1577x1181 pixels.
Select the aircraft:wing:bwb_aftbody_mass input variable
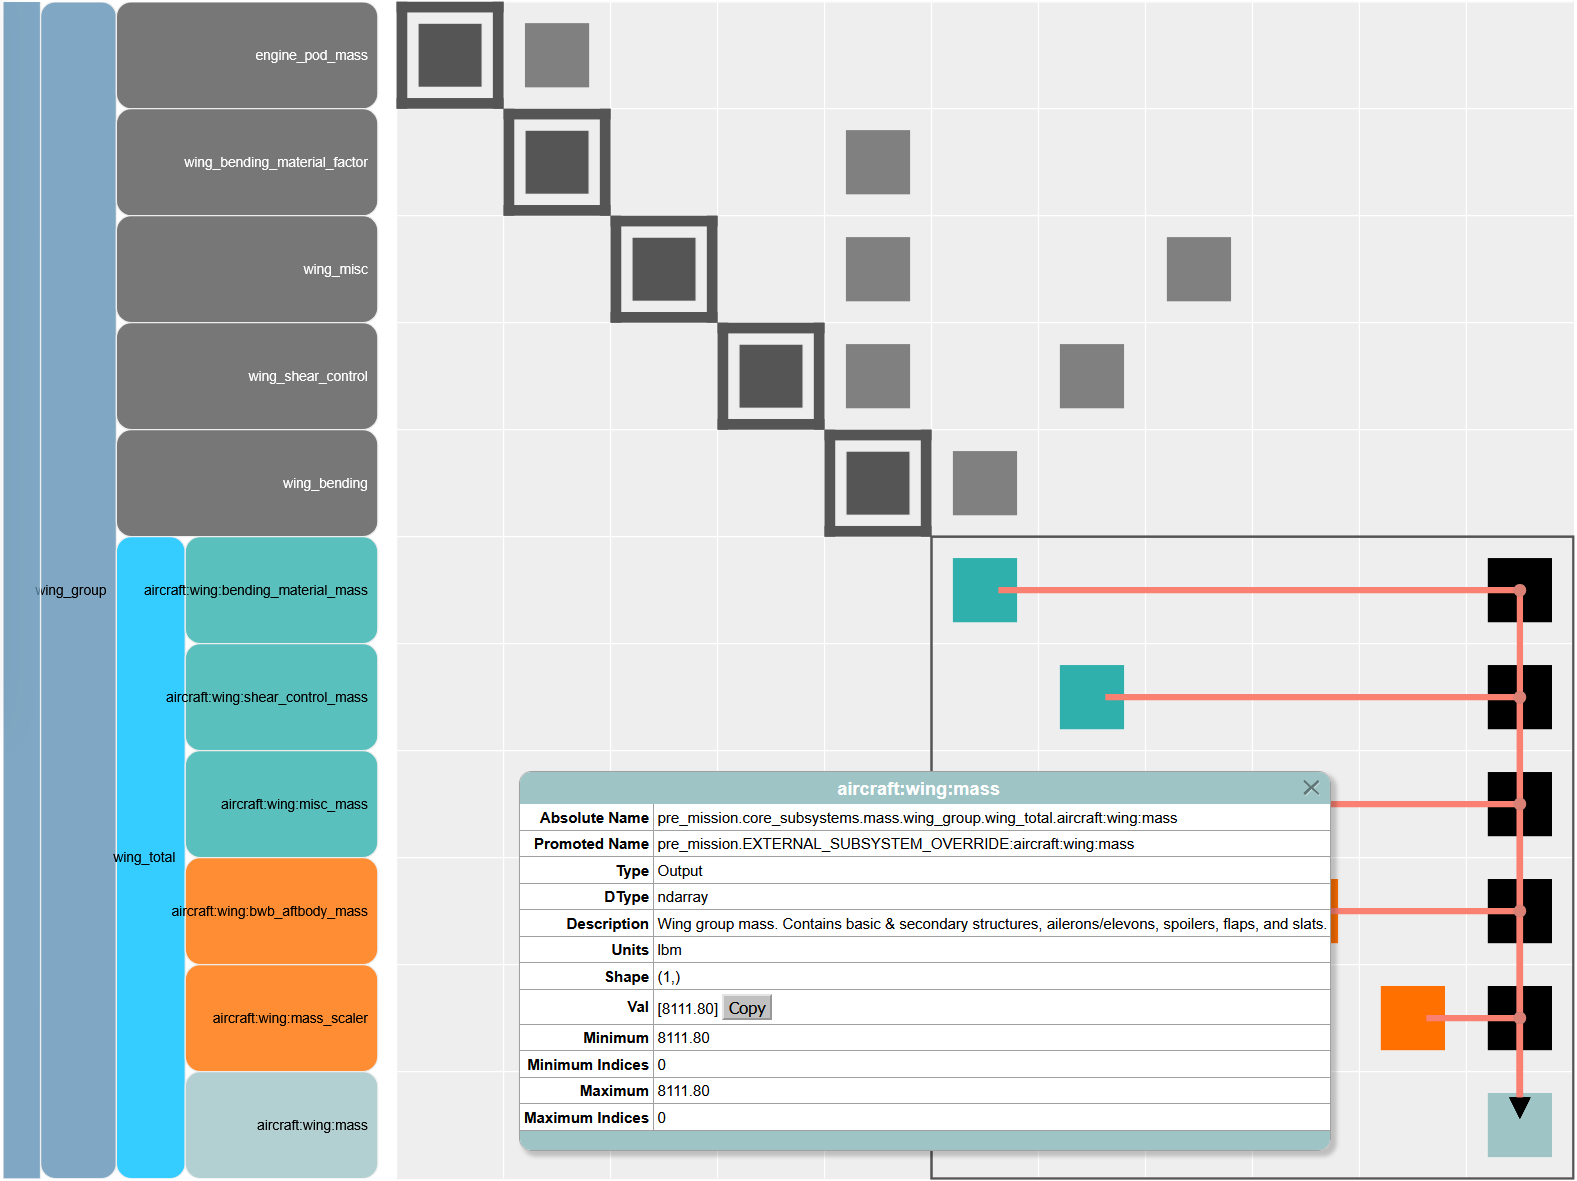[x=281, y=911]
